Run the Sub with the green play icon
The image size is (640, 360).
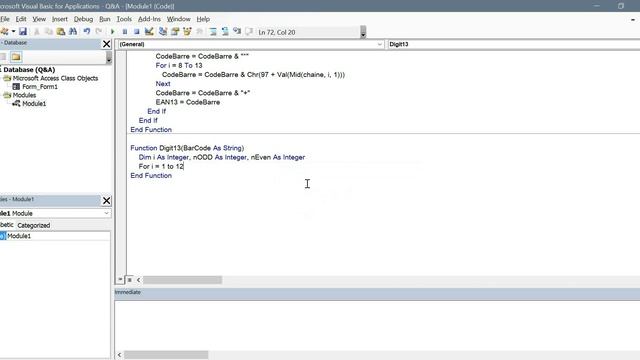coord(112,31)
